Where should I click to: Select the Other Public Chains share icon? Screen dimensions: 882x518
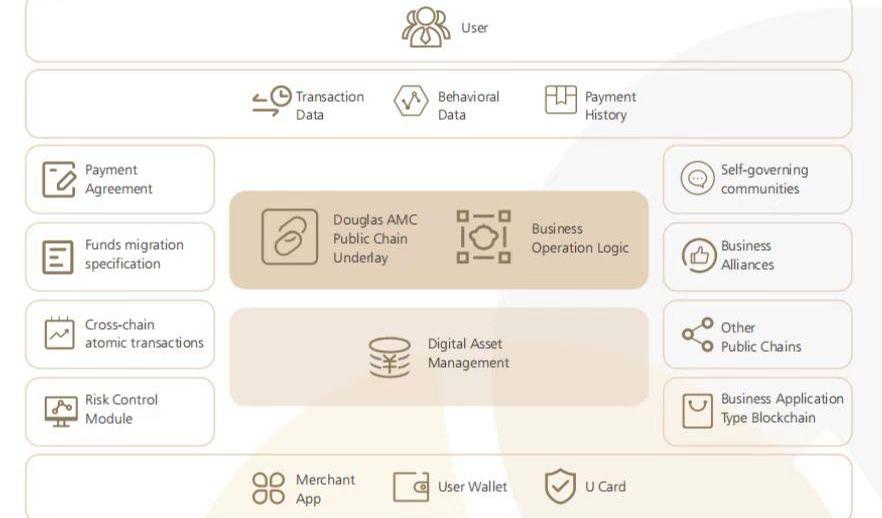(x=697, y=335)
